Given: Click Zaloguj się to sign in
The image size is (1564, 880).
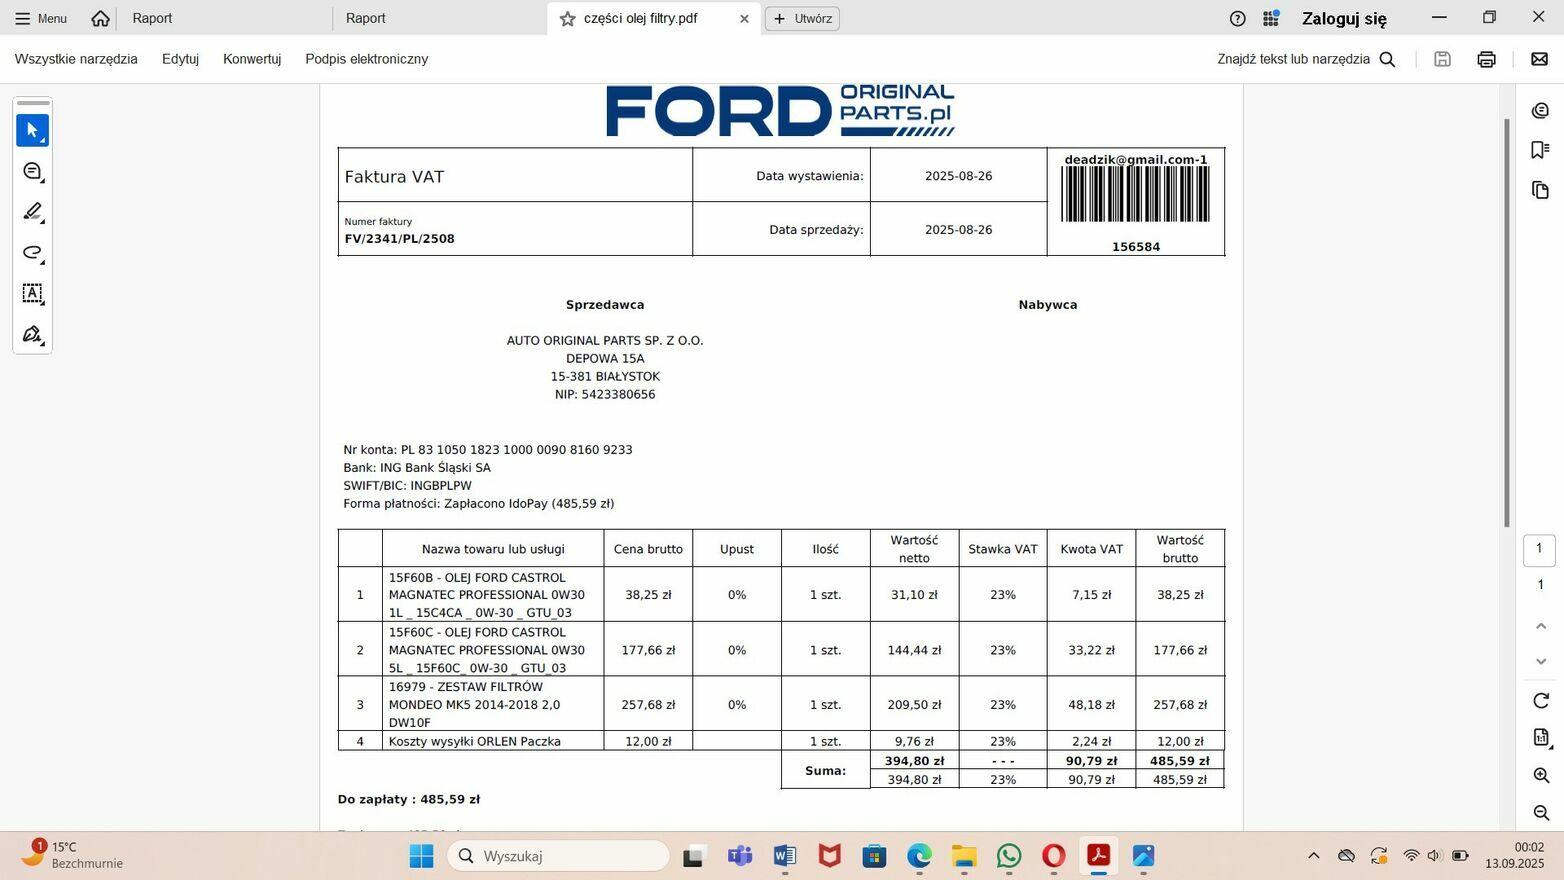Looking at the screenshot, I should [1344, 18].
